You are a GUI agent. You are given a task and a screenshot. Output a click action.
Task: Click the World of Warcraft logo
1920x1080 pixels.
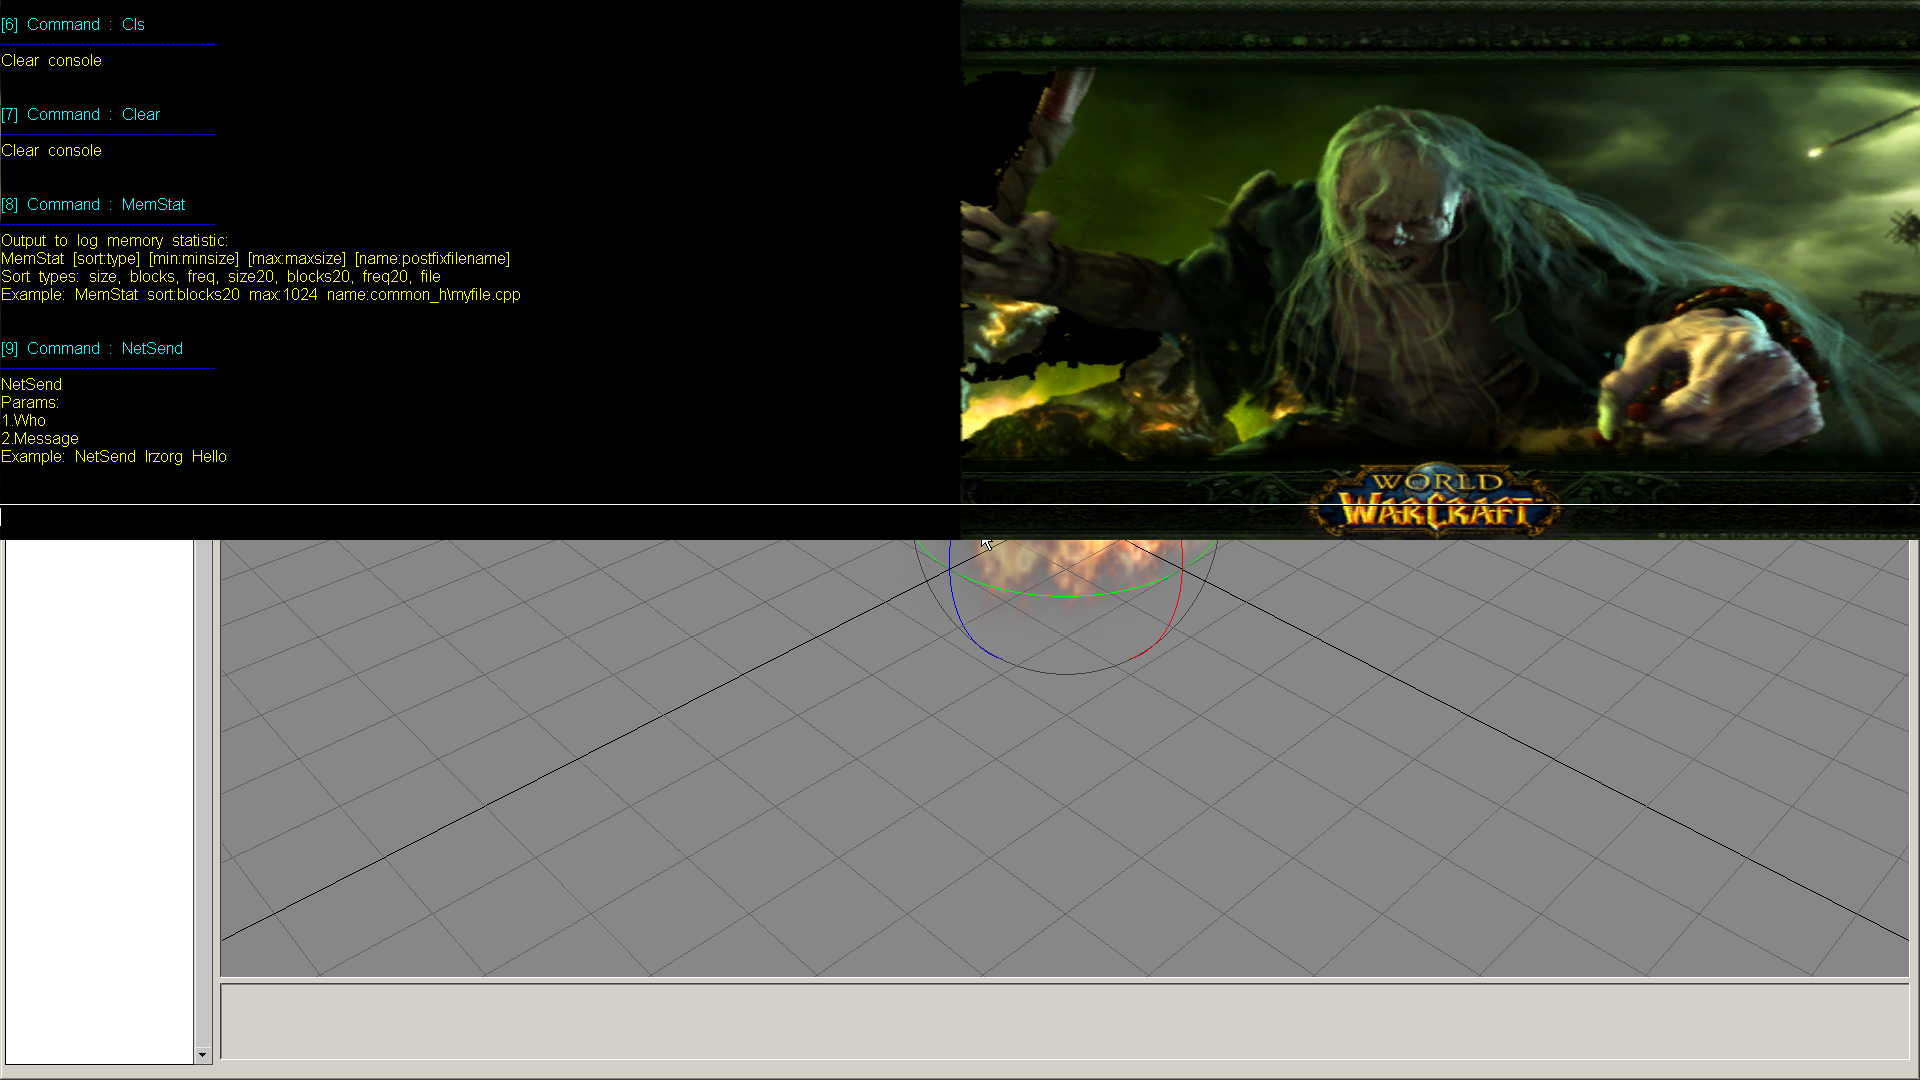point(1436,500)
